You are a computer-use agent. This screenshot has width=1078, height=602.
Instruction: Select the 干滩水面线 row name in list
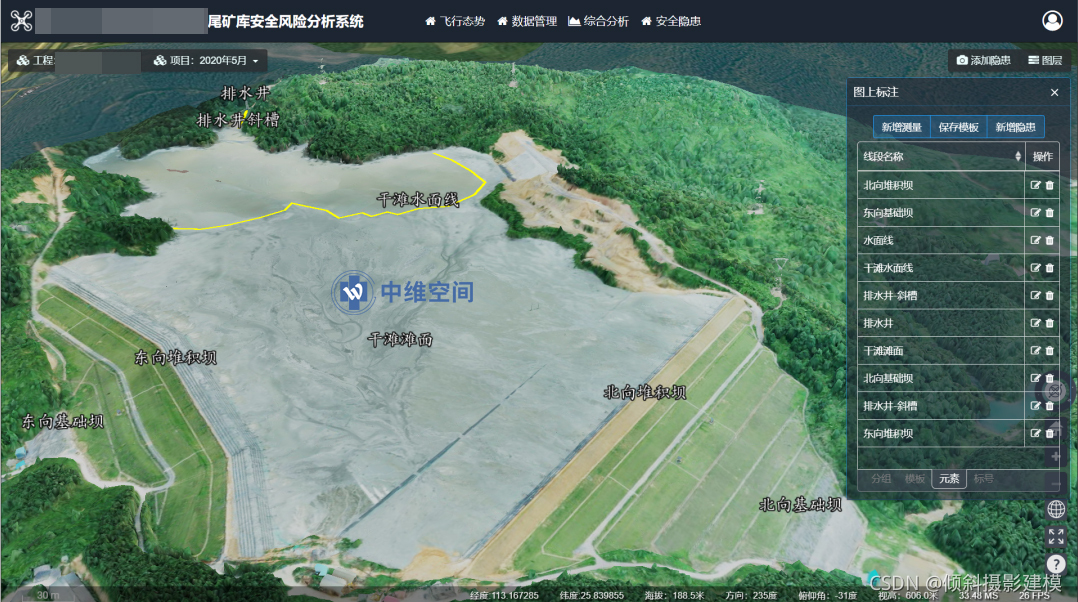coord(888,267)
